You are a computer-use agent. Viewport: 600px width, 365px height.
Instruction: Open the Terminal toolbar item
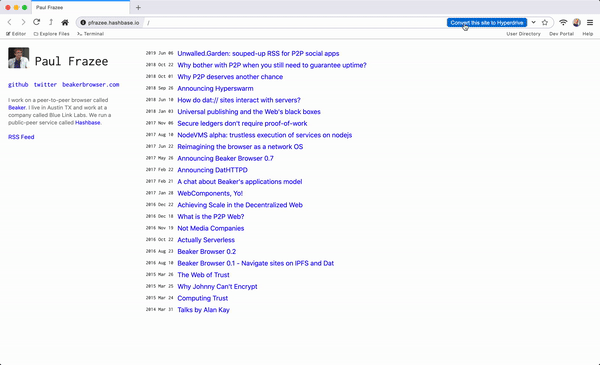click(90, 34)
